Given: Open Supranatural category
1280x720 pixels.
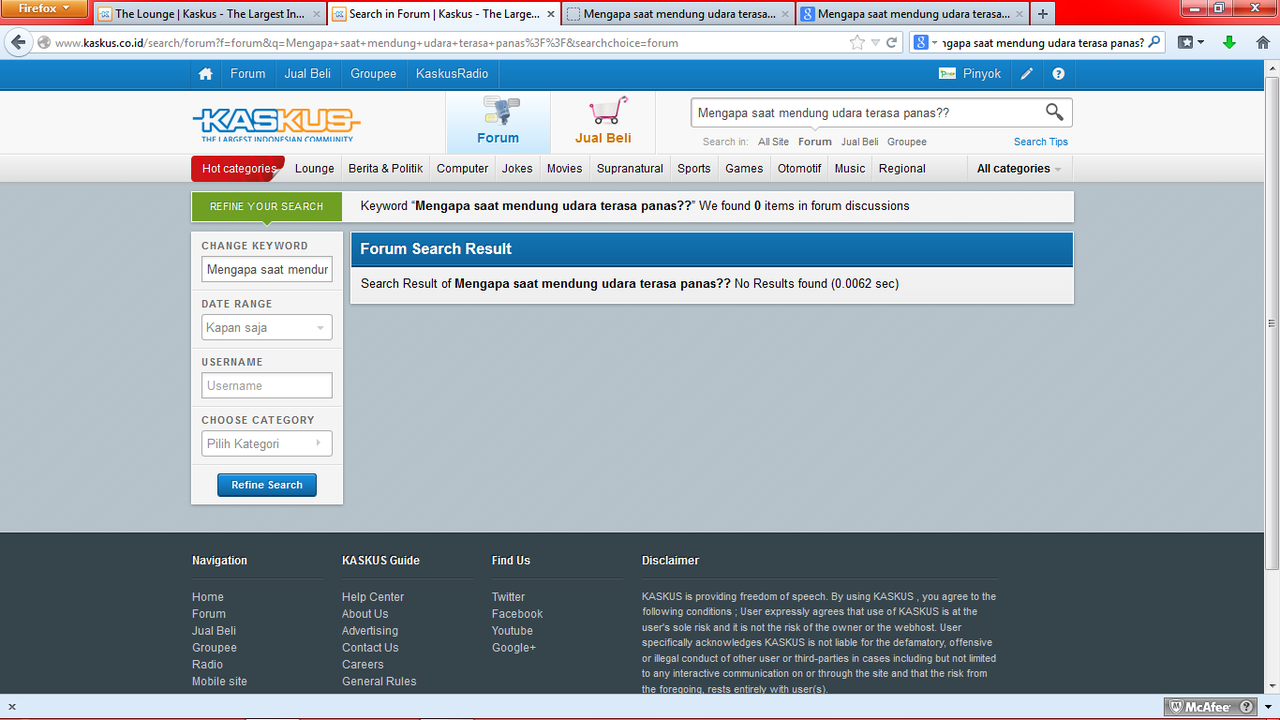Looking at the screenshot, I should [x=630, y=169].
